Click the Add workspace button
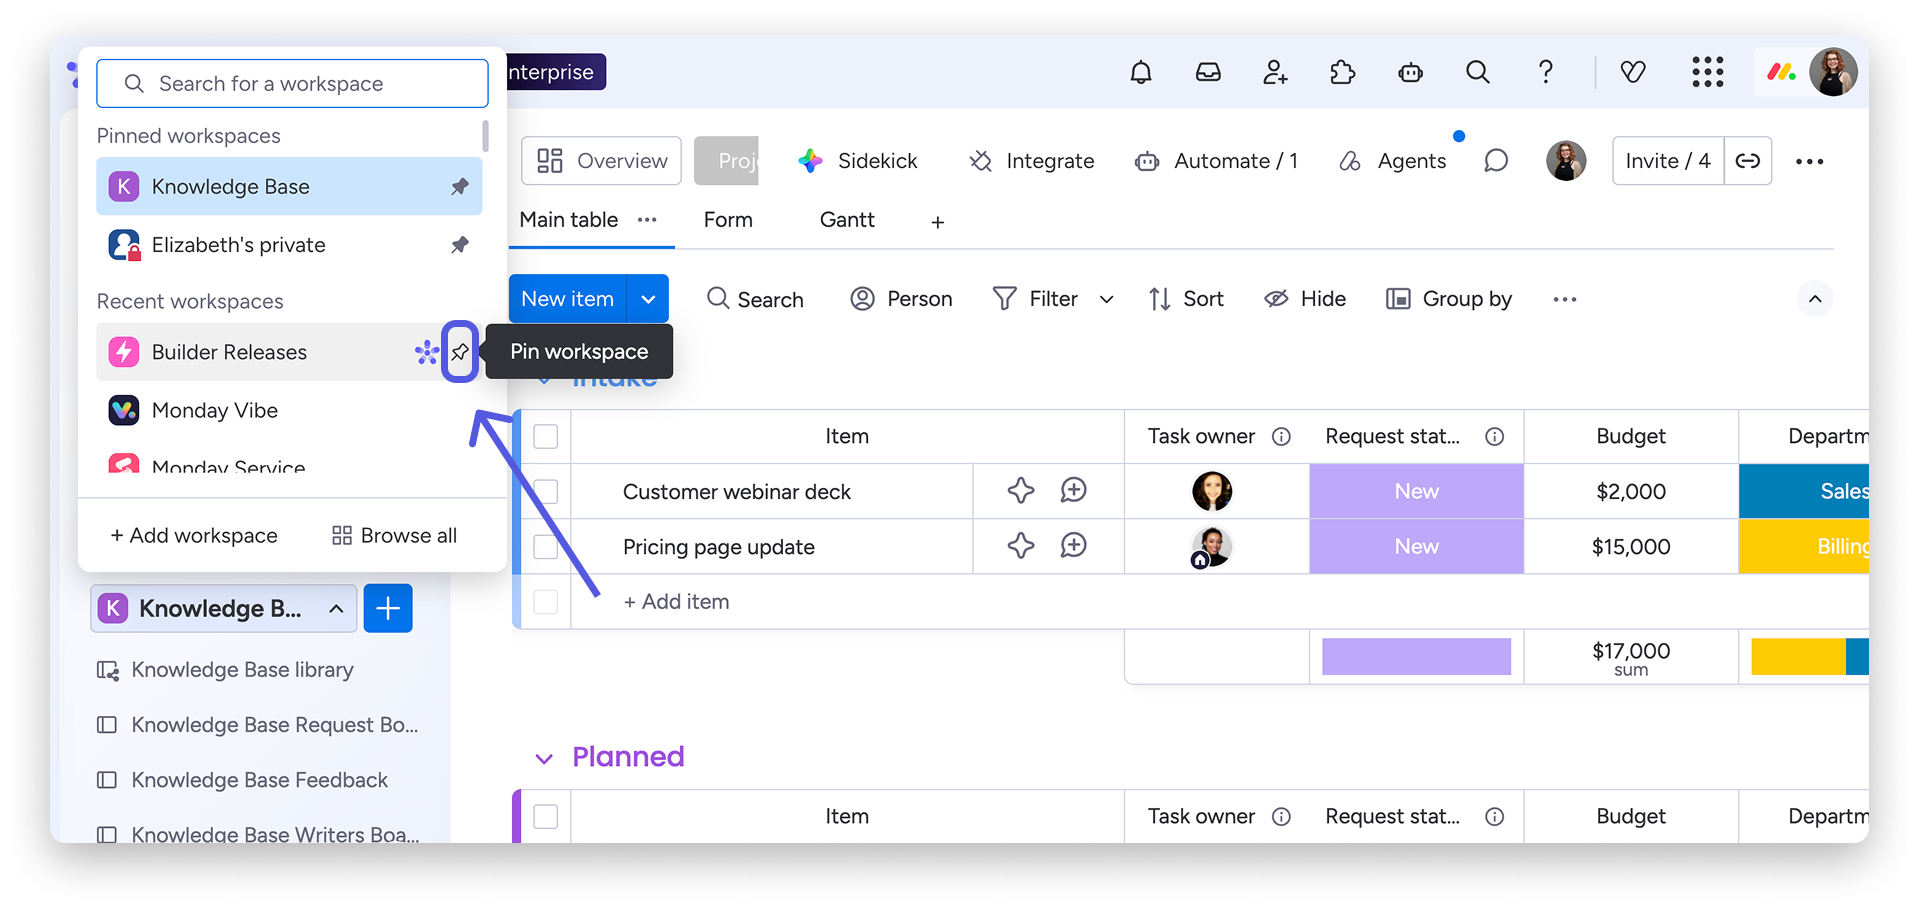The image size is (1919, 908). pos(194,536)
